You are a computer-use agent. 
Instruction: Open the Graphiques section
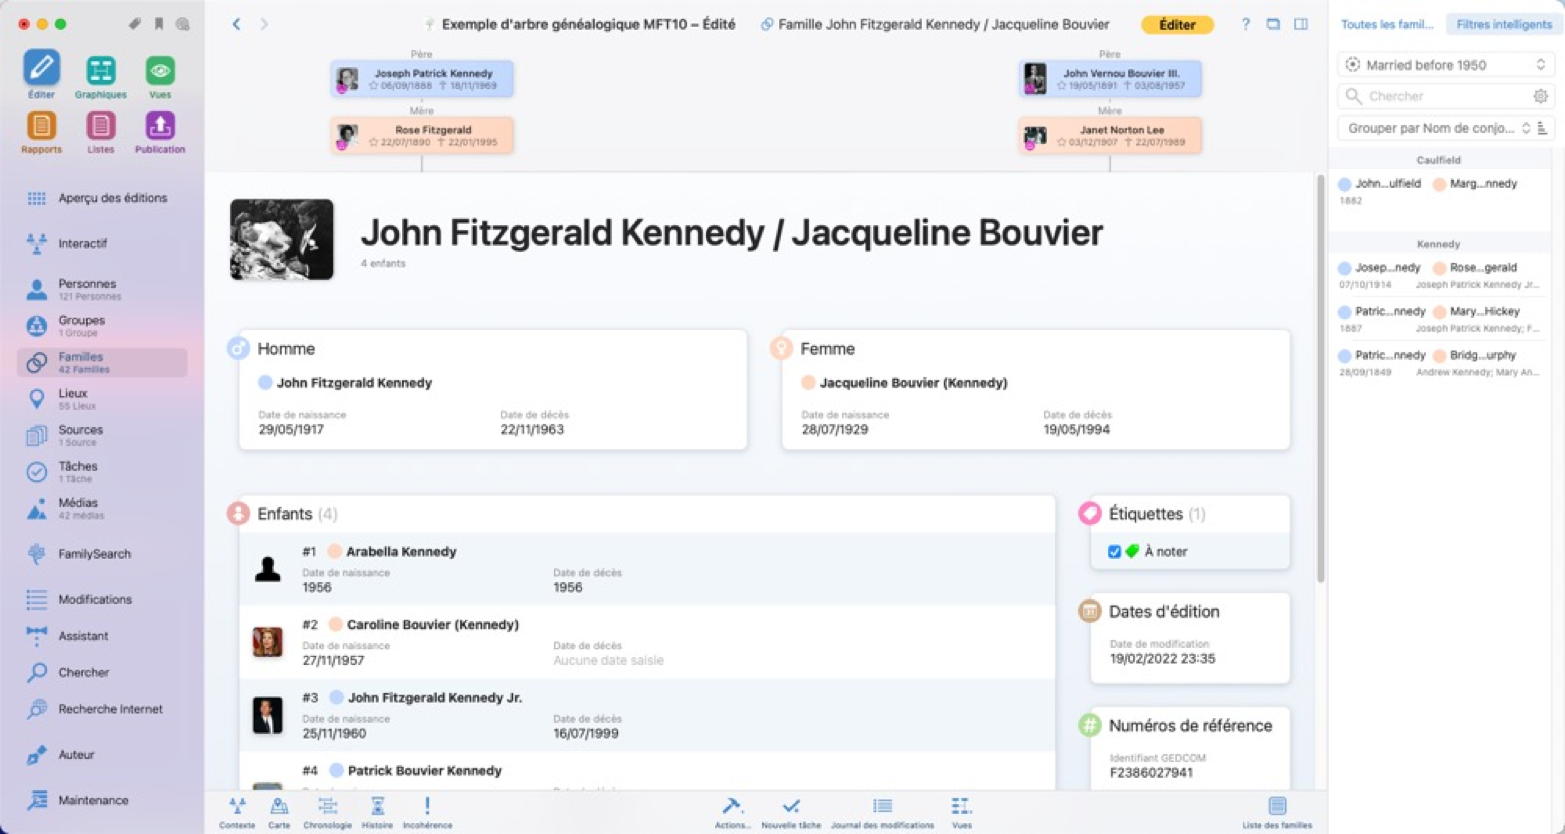pos(100,76)
